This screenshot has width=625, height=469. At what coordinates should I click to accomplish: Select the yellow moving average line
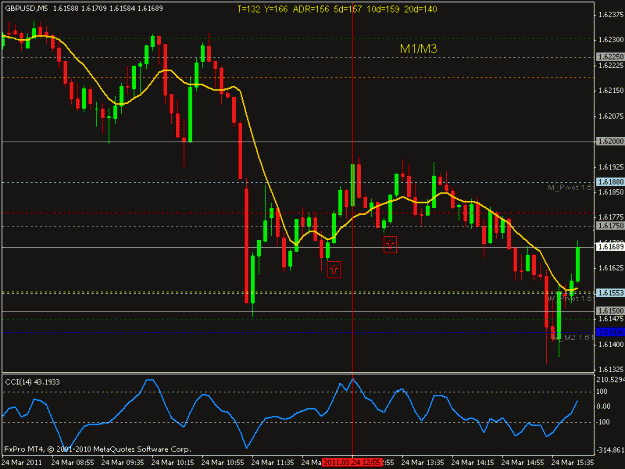coord(259,159)
